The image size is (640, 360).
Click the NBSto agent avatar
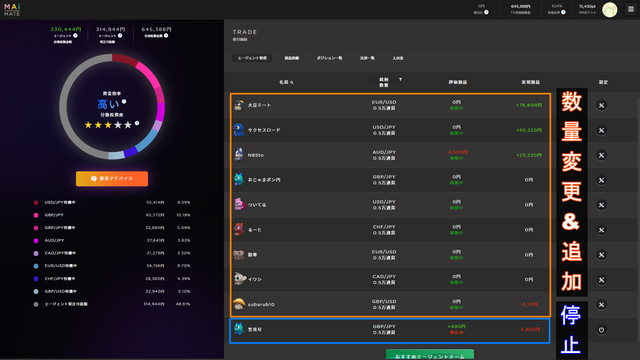pyautogui.click(x=239, y=155)
